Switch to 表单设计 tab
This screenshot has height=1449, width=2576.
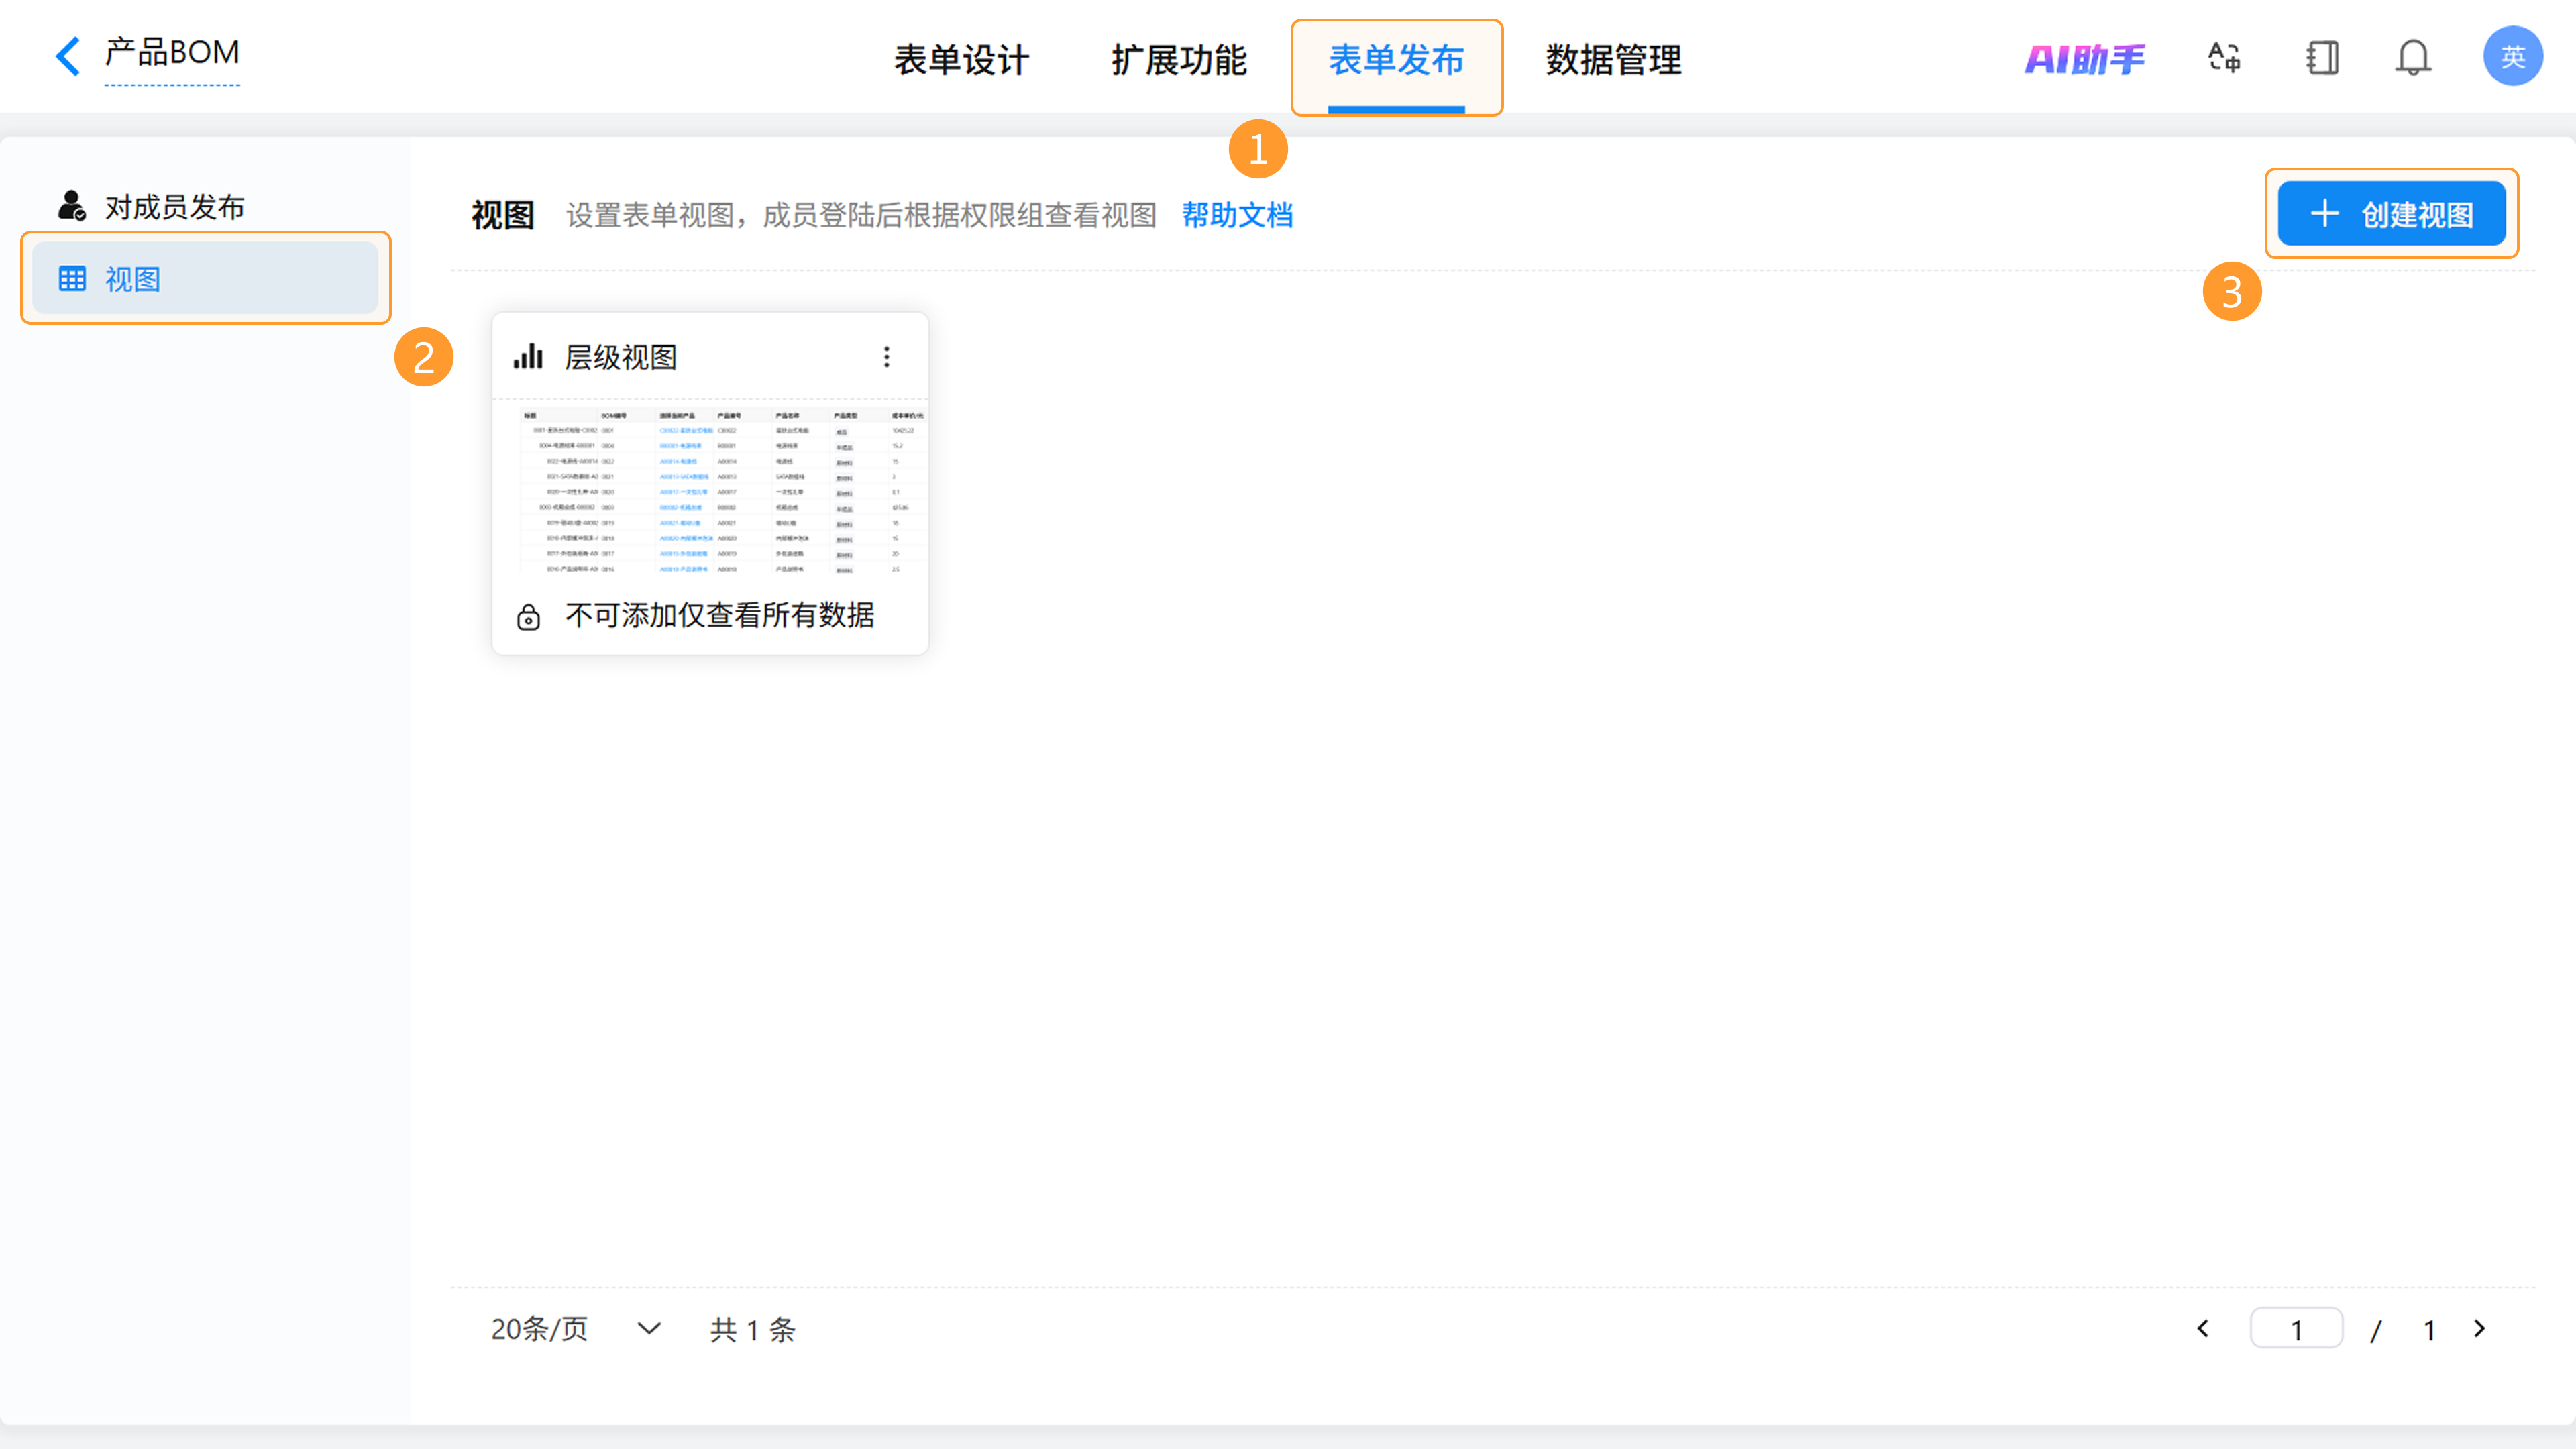tap(961, 60)
